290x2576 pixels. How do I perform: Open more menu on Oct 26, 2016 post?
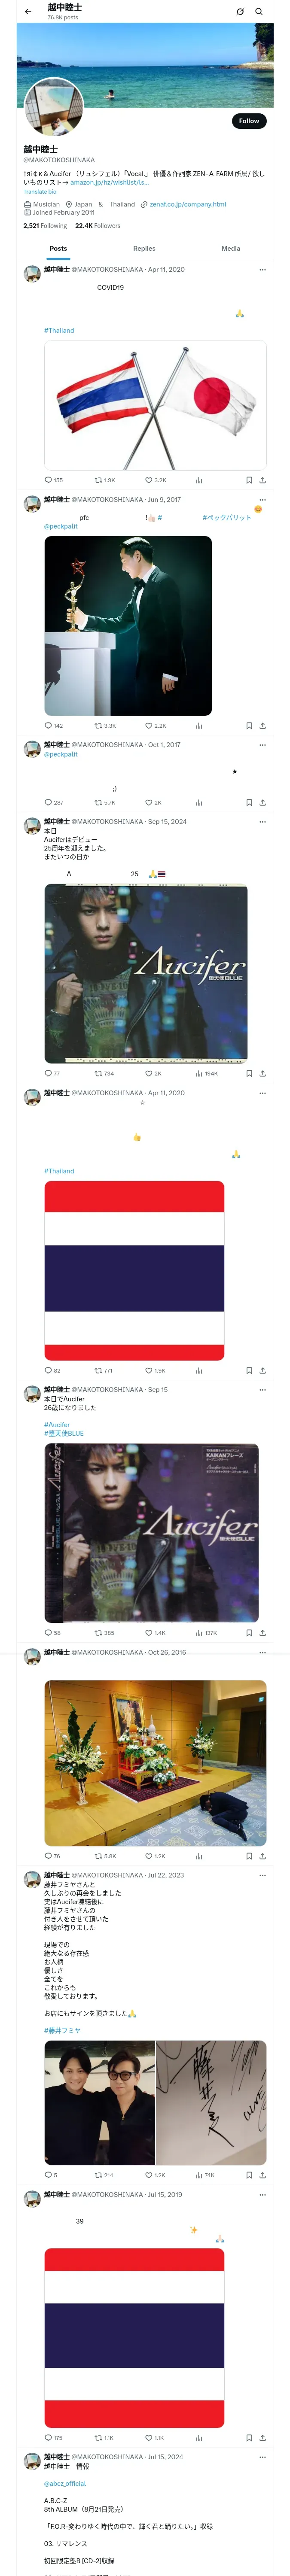(x=262, y=1653)
